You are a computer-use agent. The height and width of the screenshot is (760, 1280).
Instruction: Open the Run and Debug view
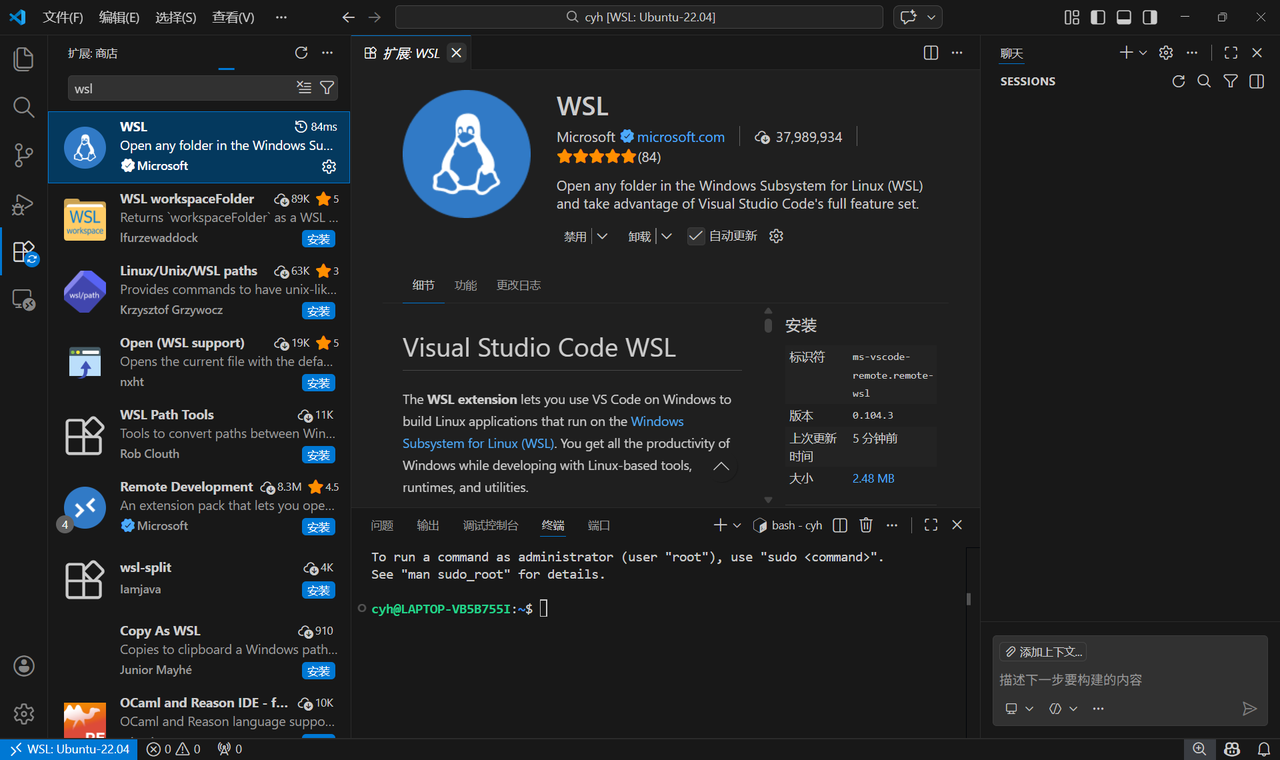pos(24,204)
